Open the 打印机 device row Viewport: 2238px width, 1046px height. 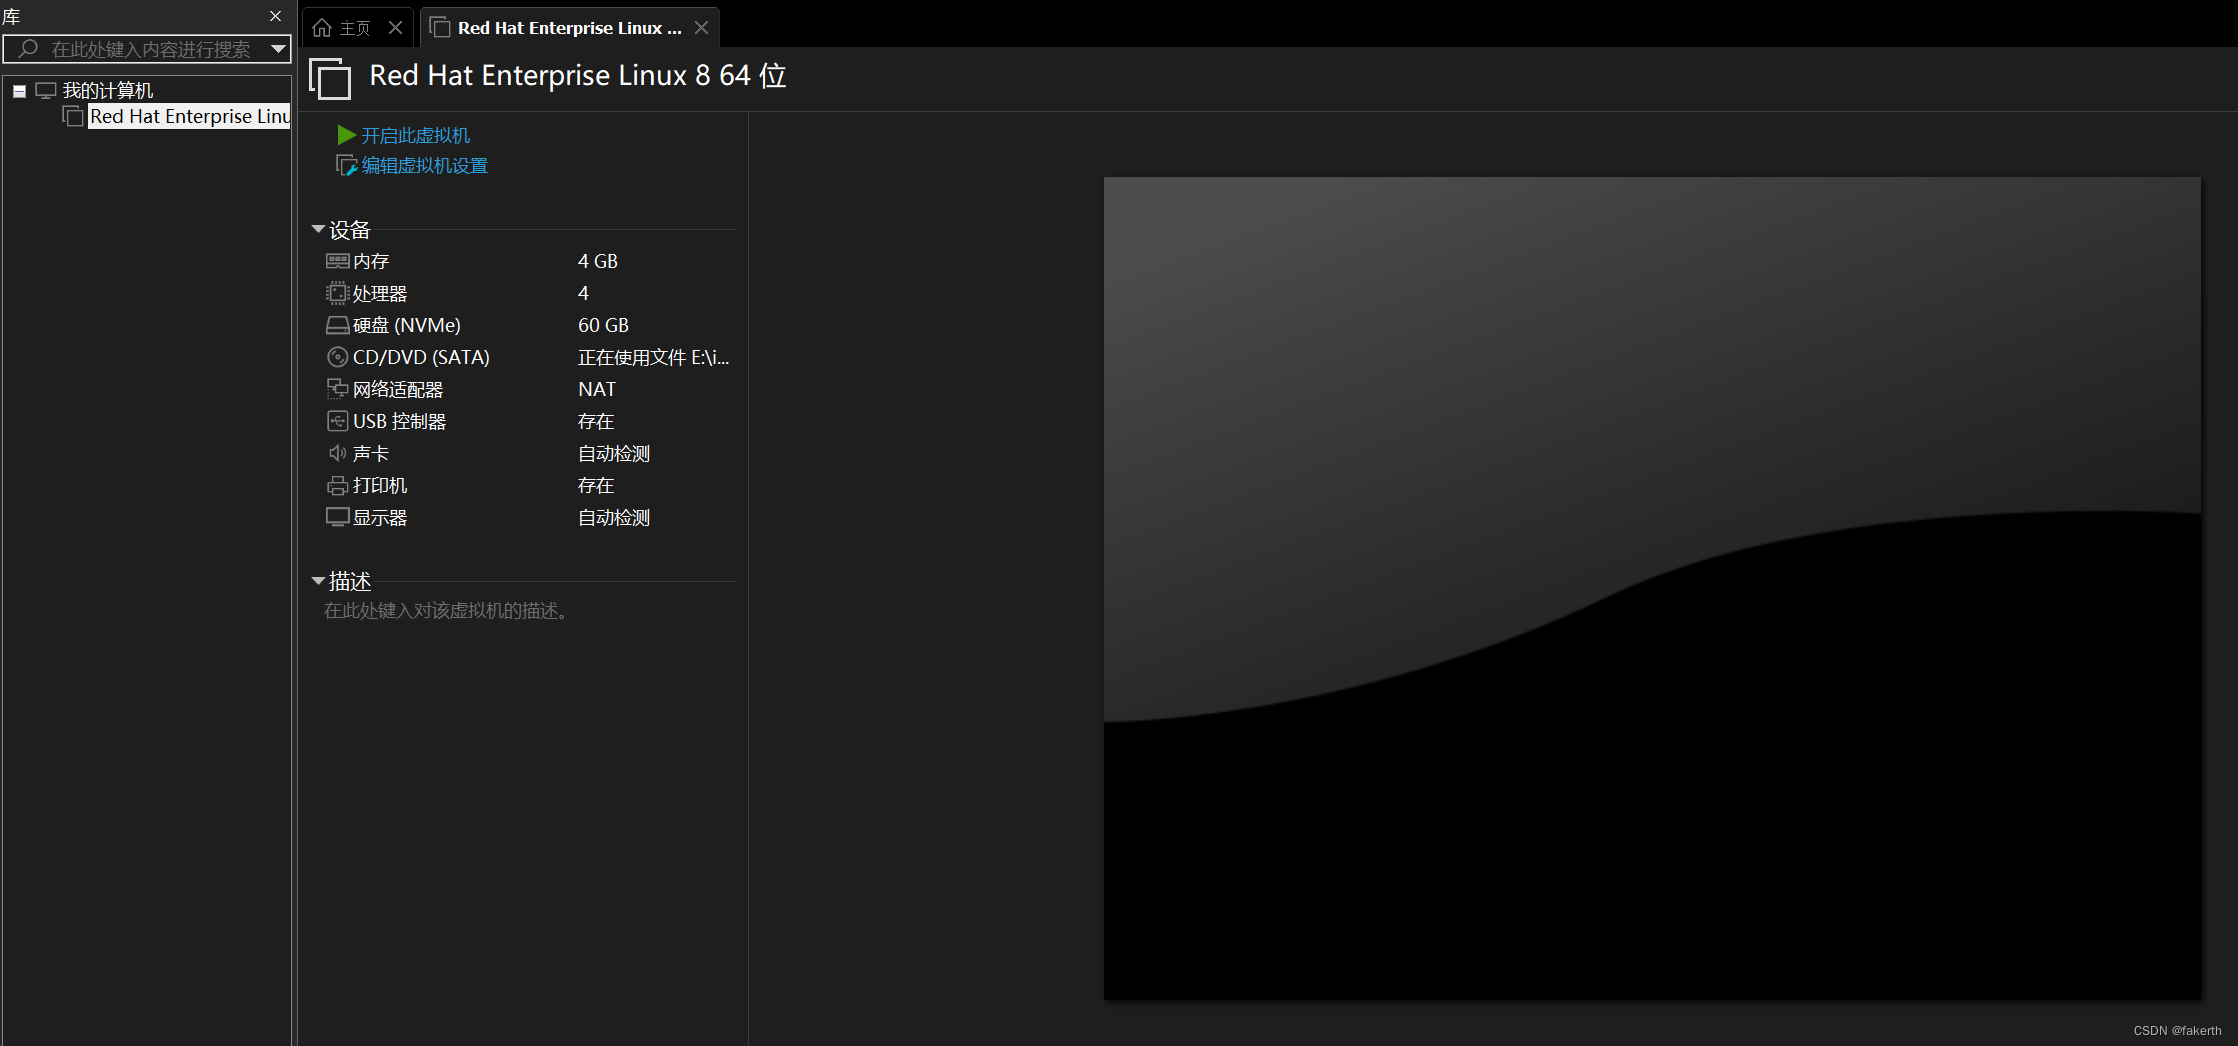[x=529, y=485]
